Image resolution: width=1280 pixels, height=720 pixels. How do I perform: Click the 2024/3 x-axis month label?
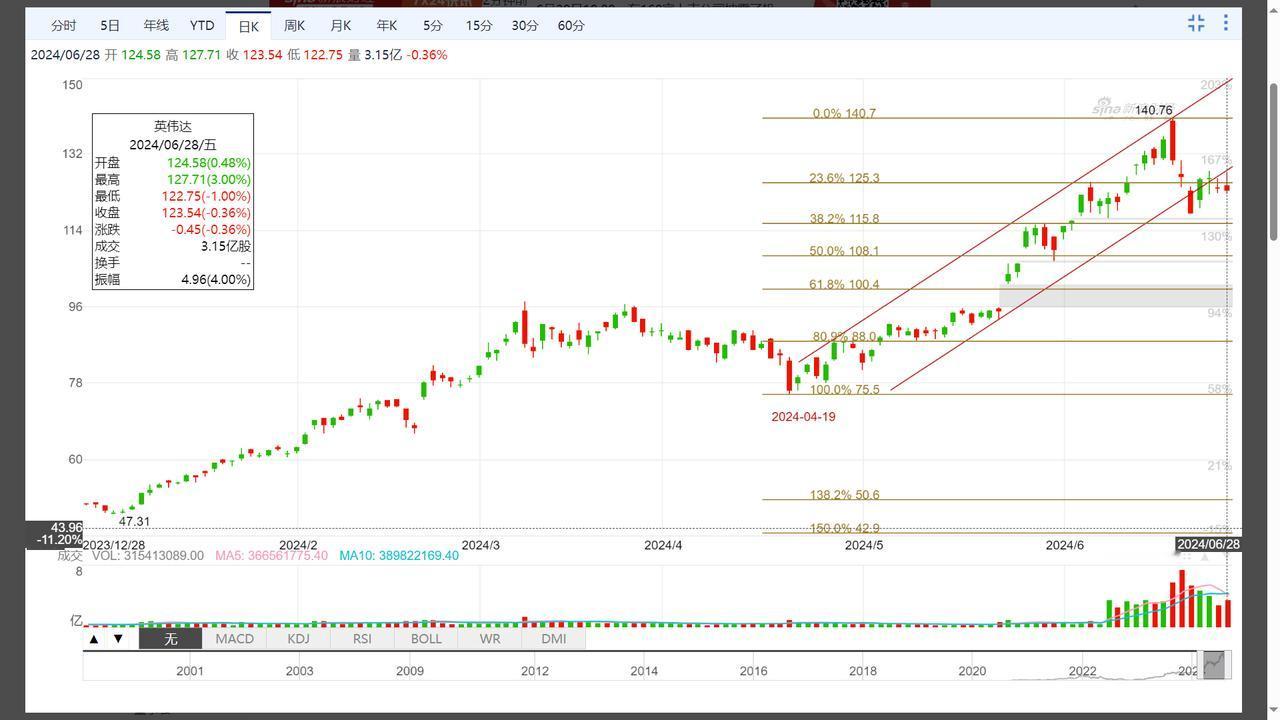(481, 545)
